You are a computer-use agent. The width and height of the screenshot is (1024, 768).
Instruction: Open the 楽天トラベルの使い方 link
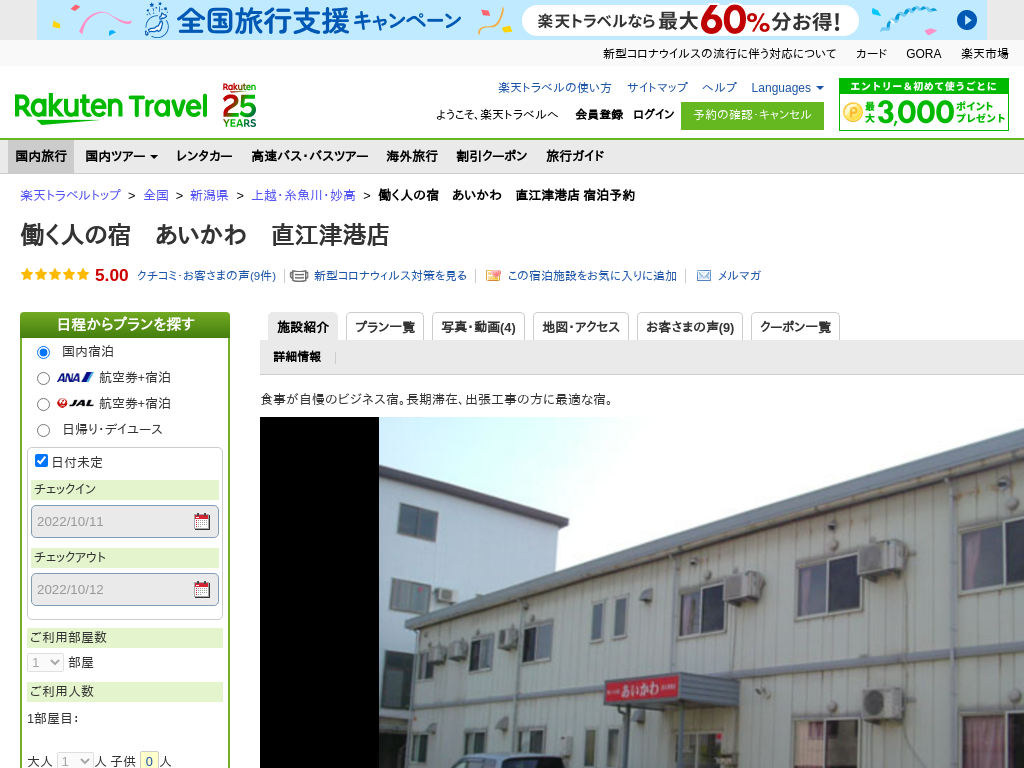point(554,88)
